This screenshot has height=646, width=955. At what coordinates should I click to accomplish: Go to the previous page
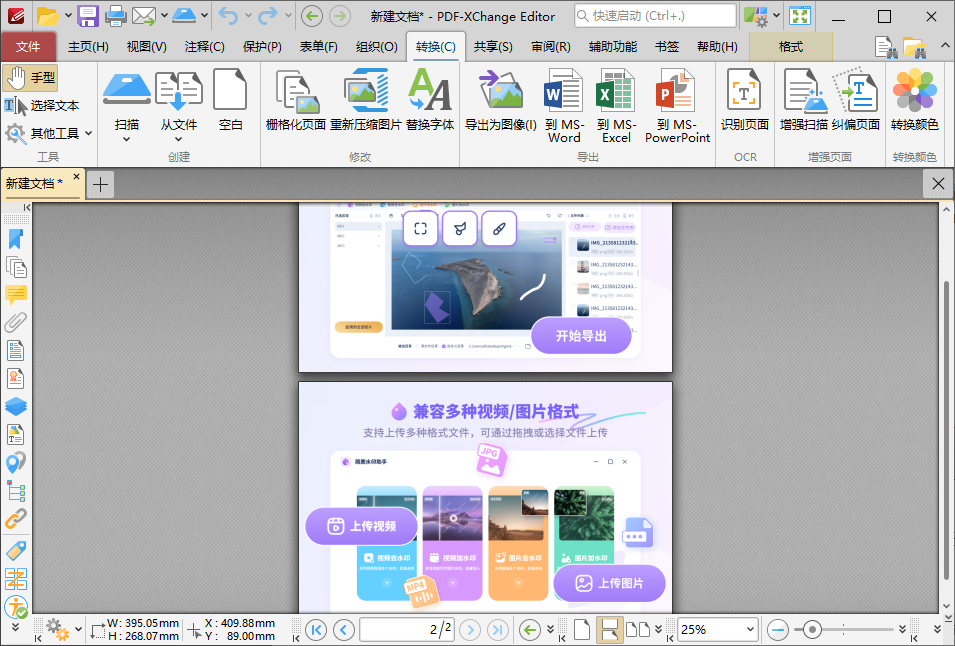click(343, 629)
